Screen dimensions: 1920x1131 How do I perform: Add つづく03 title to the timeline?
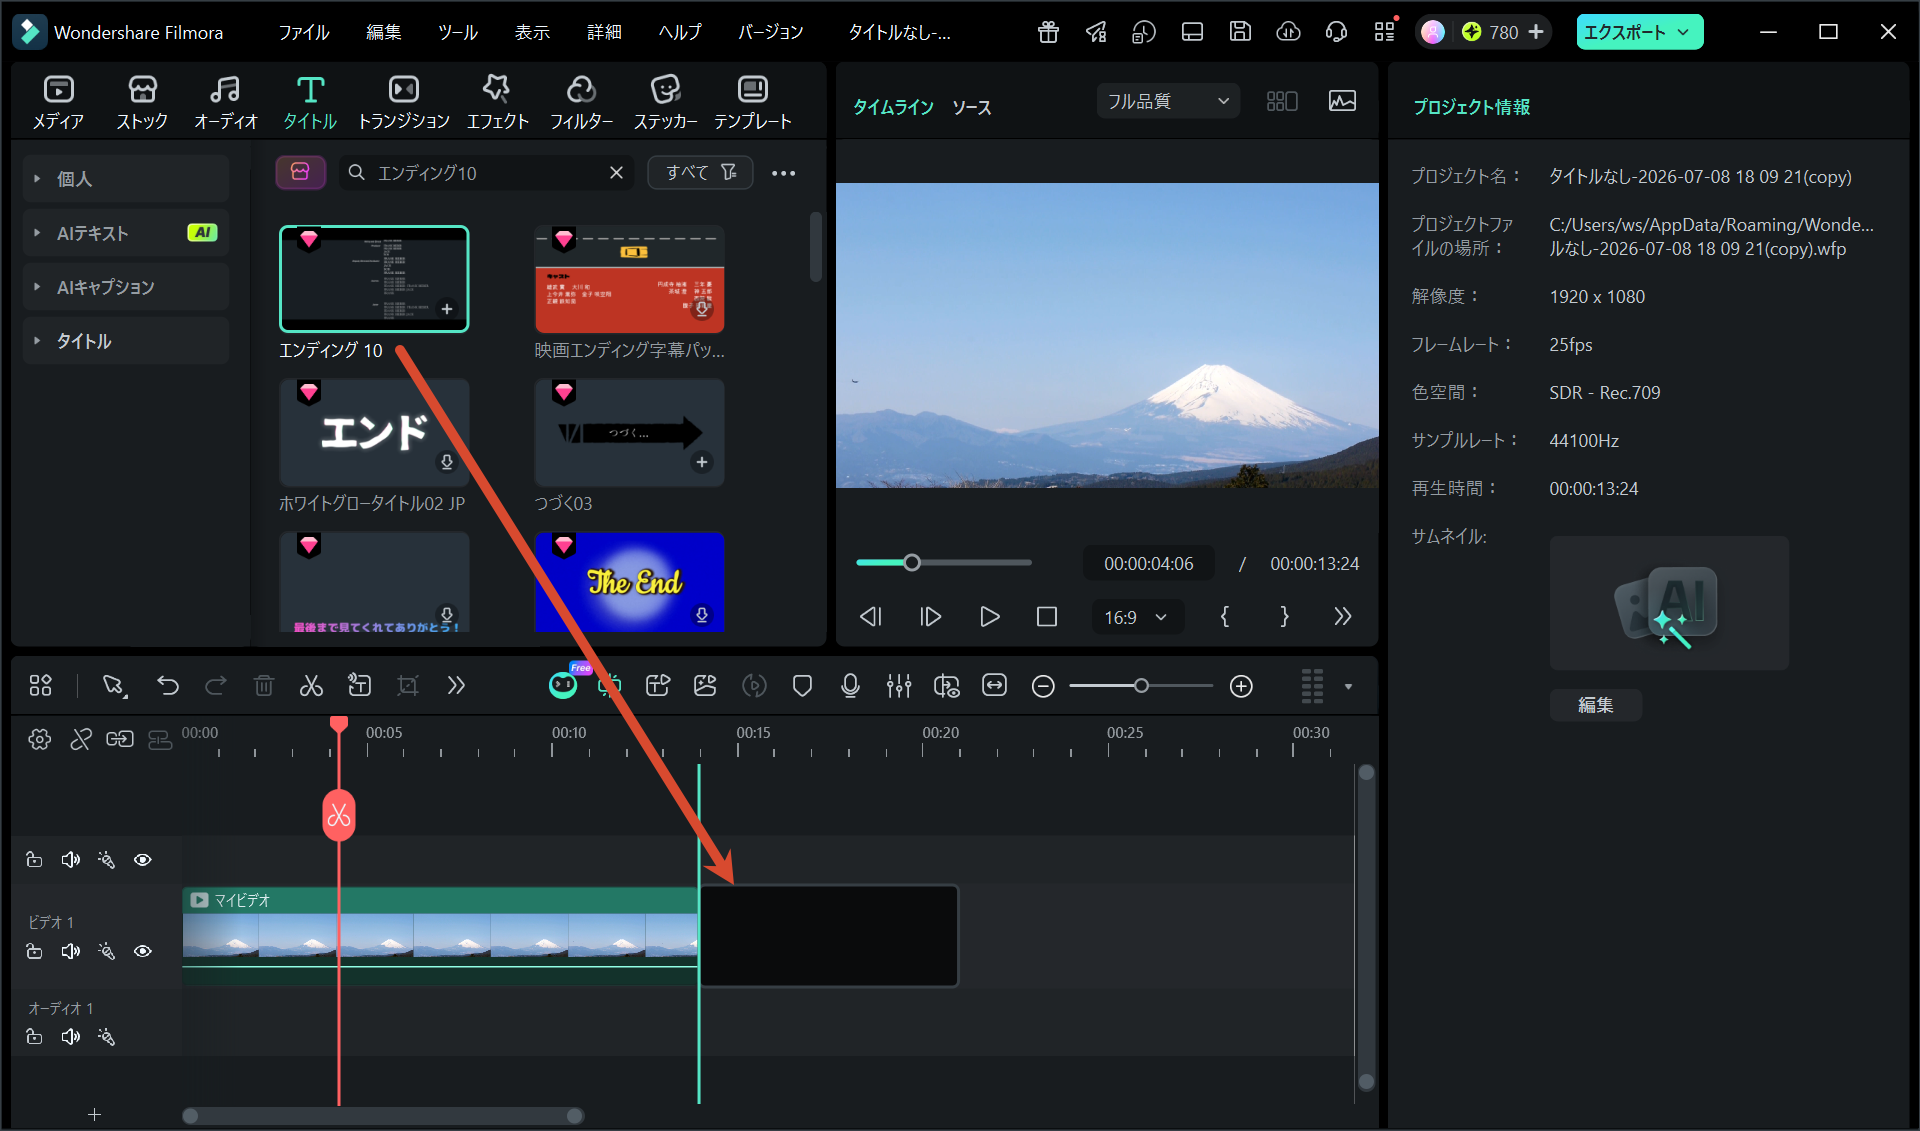coord(702,462)
